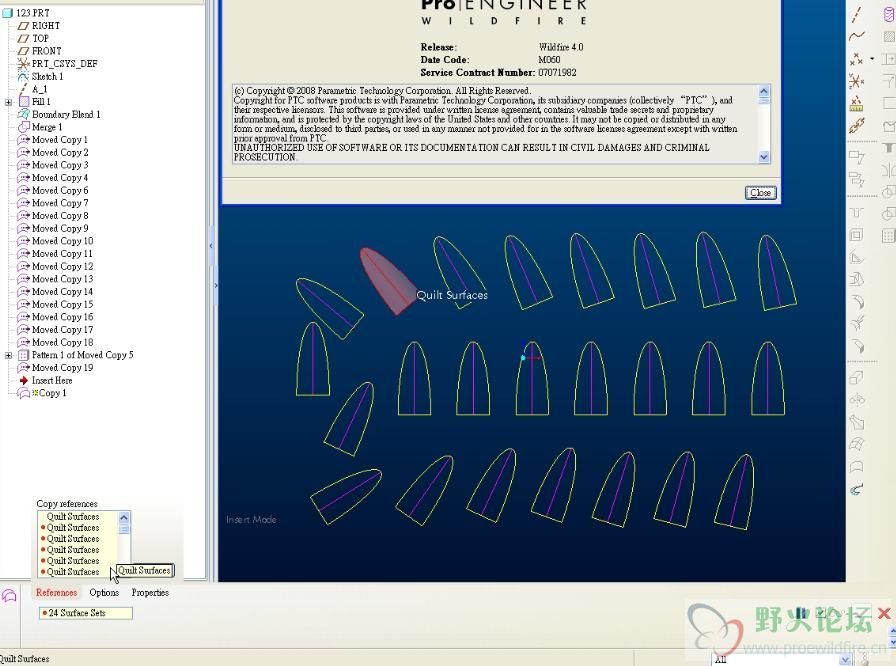Screen dimensions: 896x666
Task: Select the FRONT datum plane
Action: coord(46,51)
